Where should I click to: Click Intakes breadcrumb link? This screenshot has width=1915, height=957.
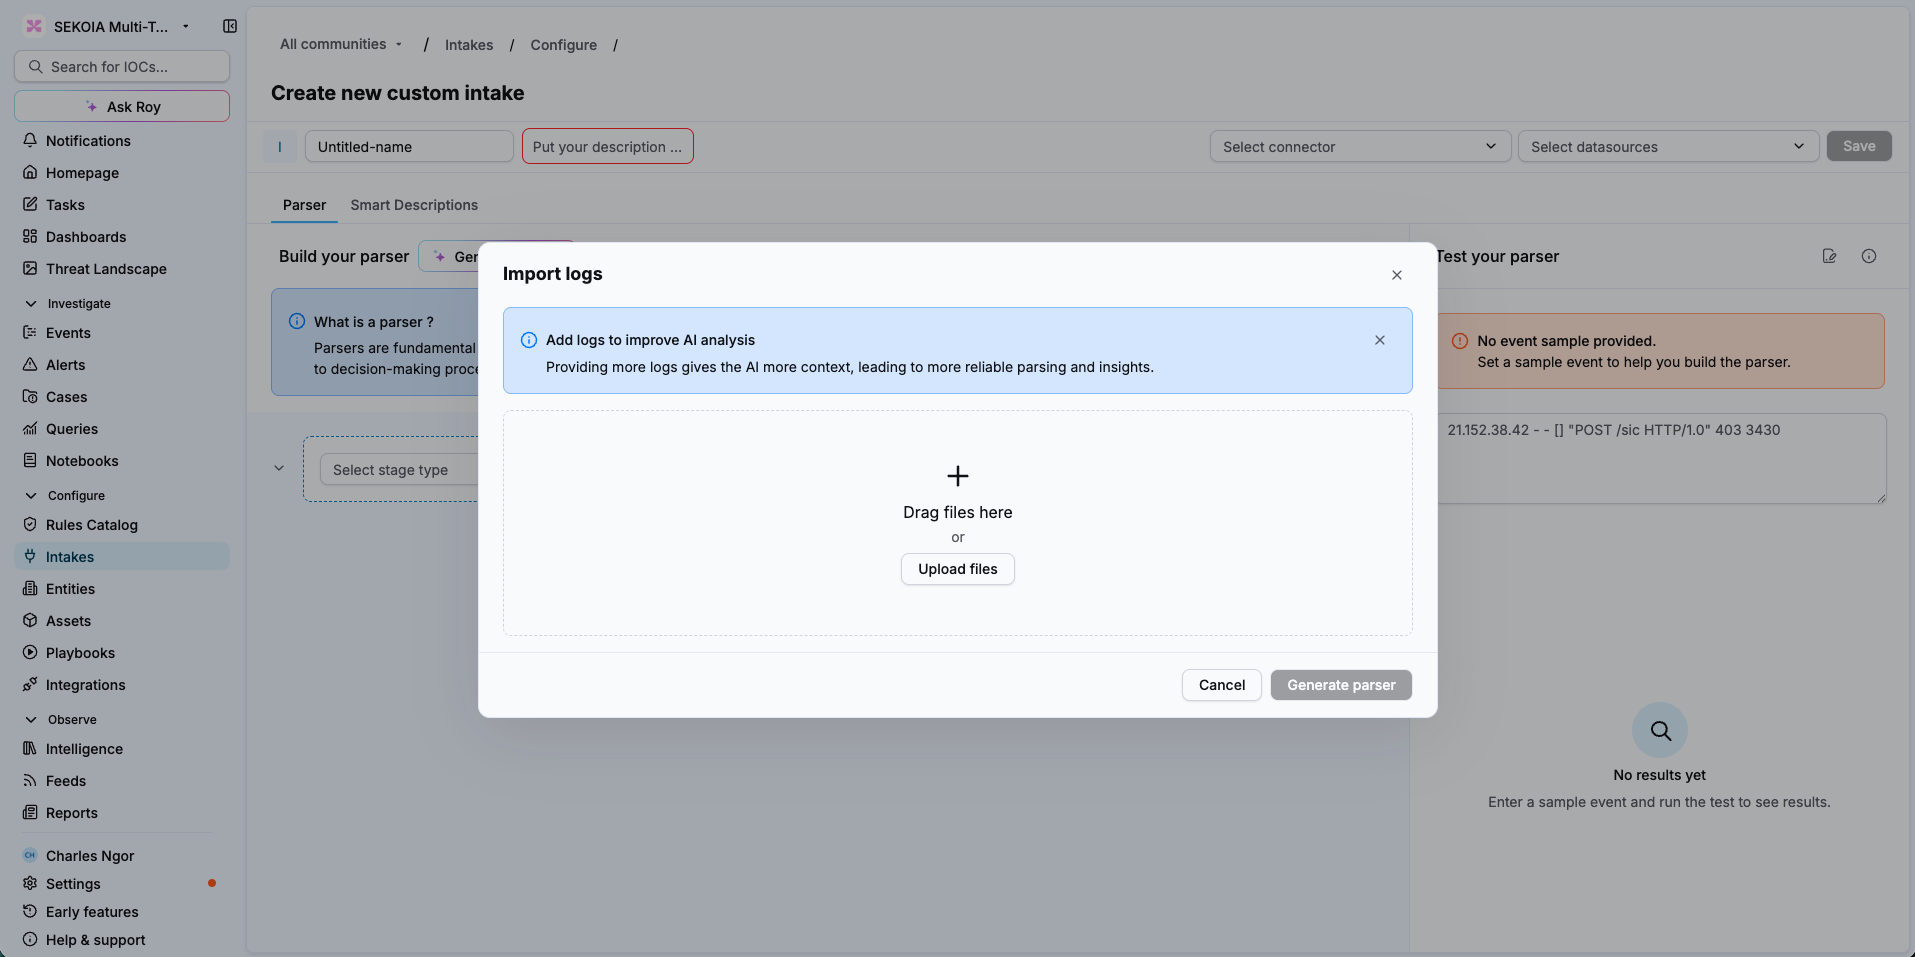pos(469,45)
